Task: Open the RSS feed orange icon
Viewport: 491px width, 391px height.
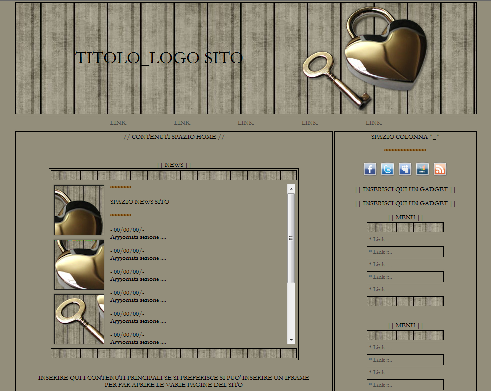Action: pos(440,169)
